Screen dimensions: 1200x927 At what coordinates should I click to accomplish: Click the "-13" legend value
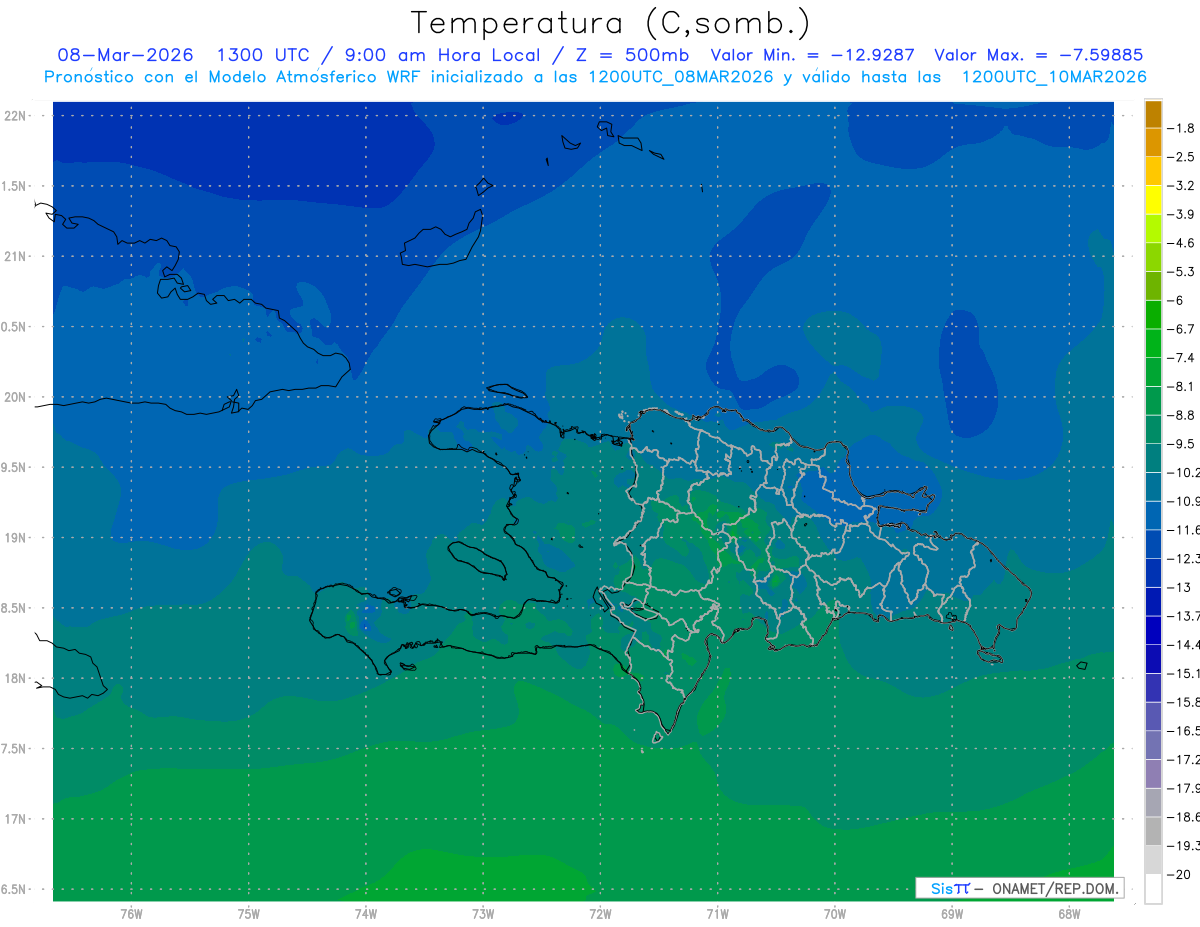[x=1178, y=587]
